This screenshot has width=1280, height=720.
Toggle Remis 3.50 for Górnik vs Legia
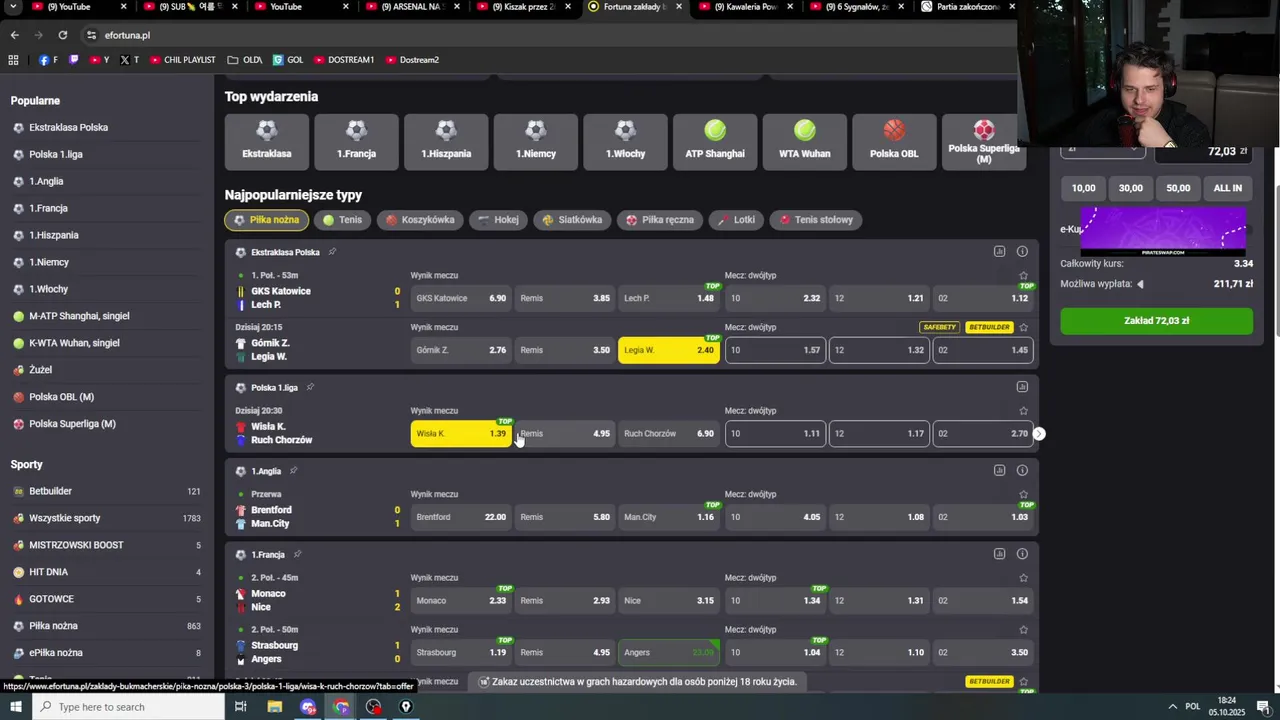point(564,350)
